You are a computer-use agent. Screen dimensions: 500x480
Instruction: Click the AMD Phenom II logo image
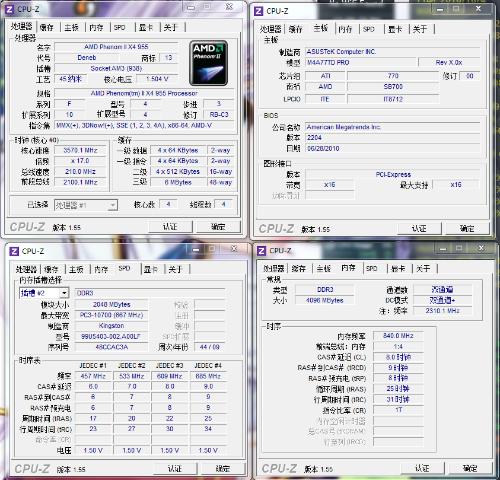tap(209, 63)
